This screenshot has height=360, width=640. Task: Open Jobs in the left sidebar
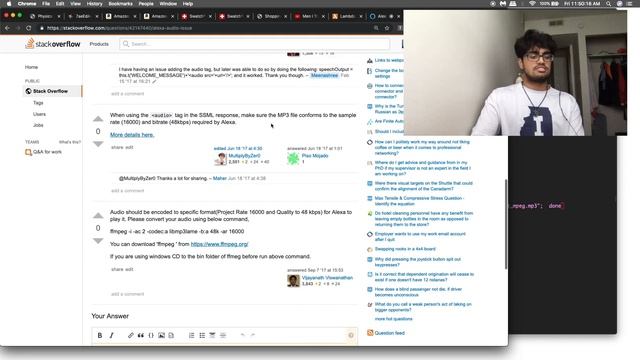(x=38, y=125)
